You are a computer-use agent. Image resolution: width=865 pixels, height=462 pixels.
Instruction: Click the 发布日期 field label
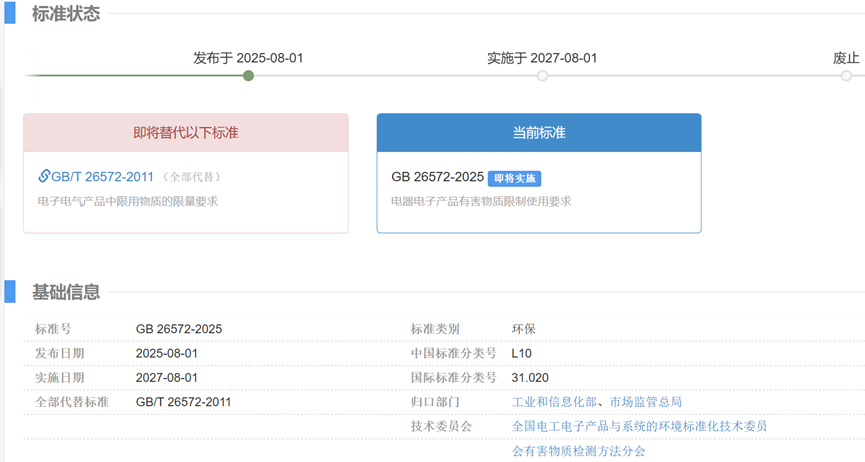(x=59, y=353)
